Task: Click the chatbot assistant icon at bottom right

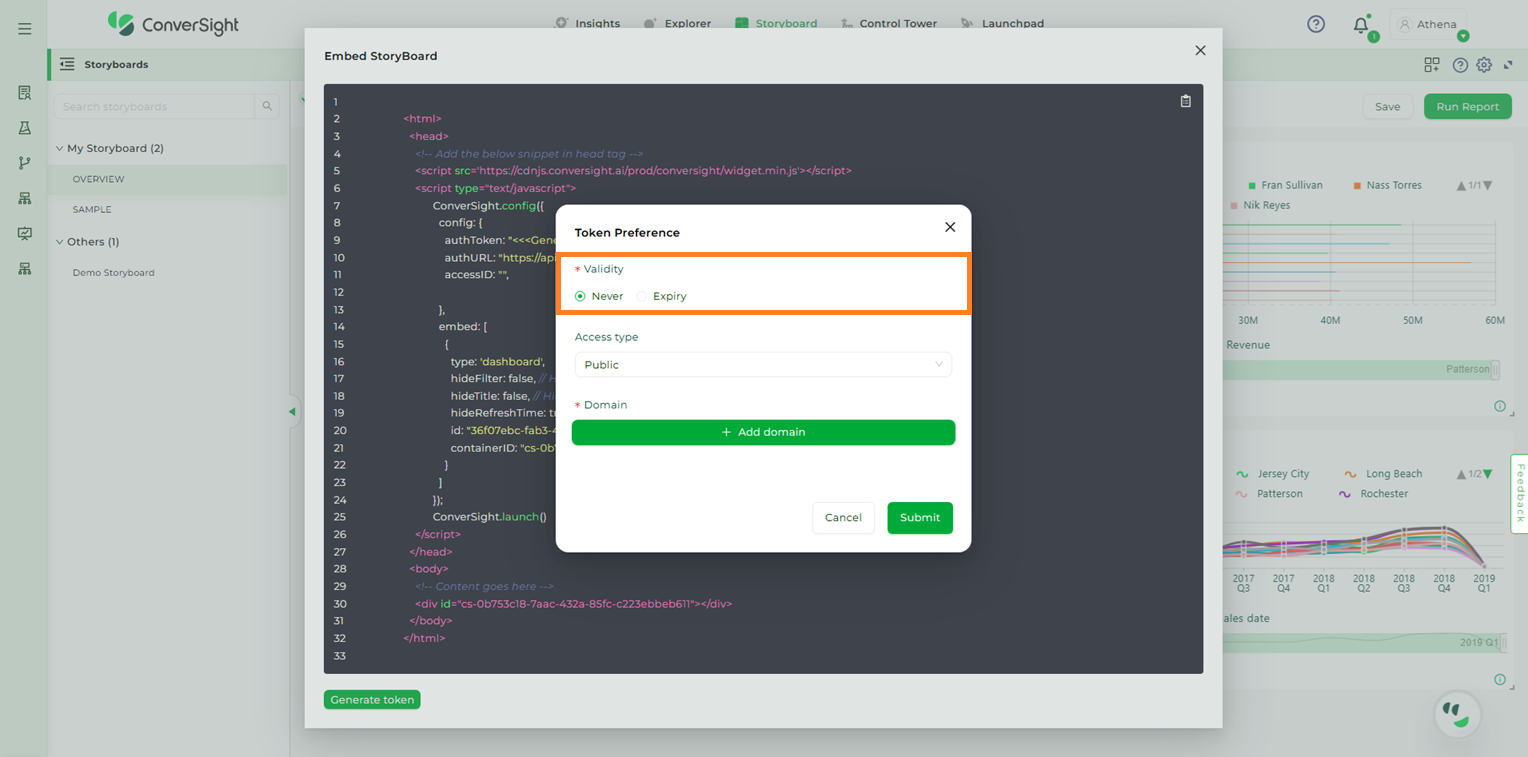Action: 1457,714
